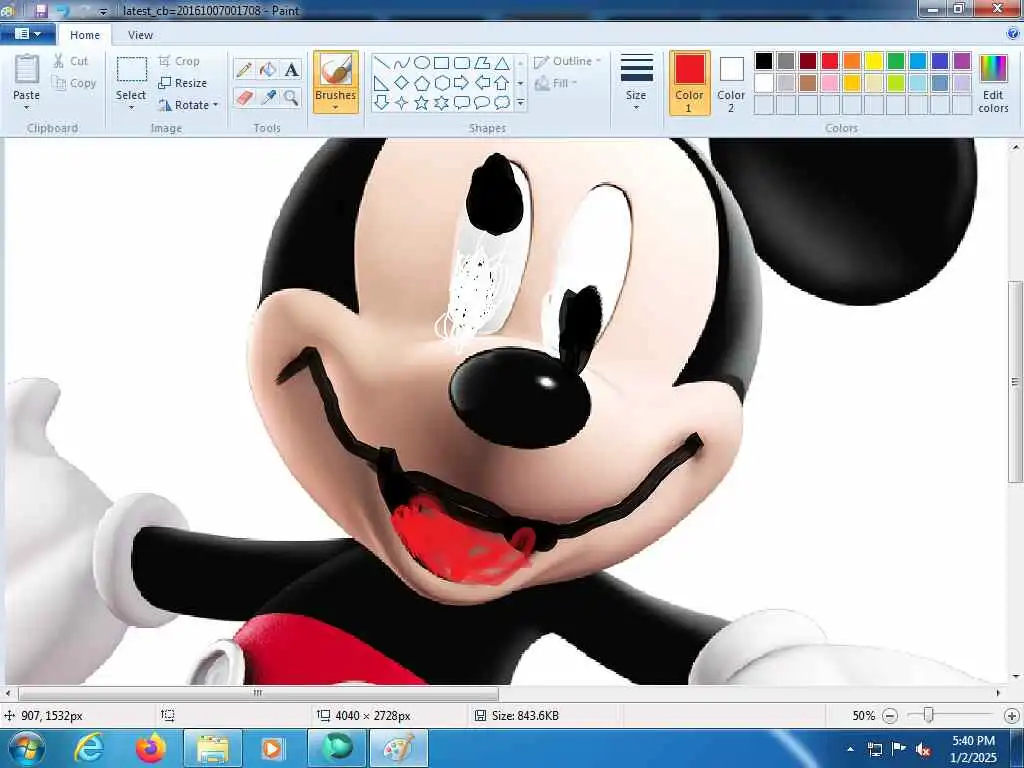
Task: Click the zoom in plus button
Action: coord(1012,716)
